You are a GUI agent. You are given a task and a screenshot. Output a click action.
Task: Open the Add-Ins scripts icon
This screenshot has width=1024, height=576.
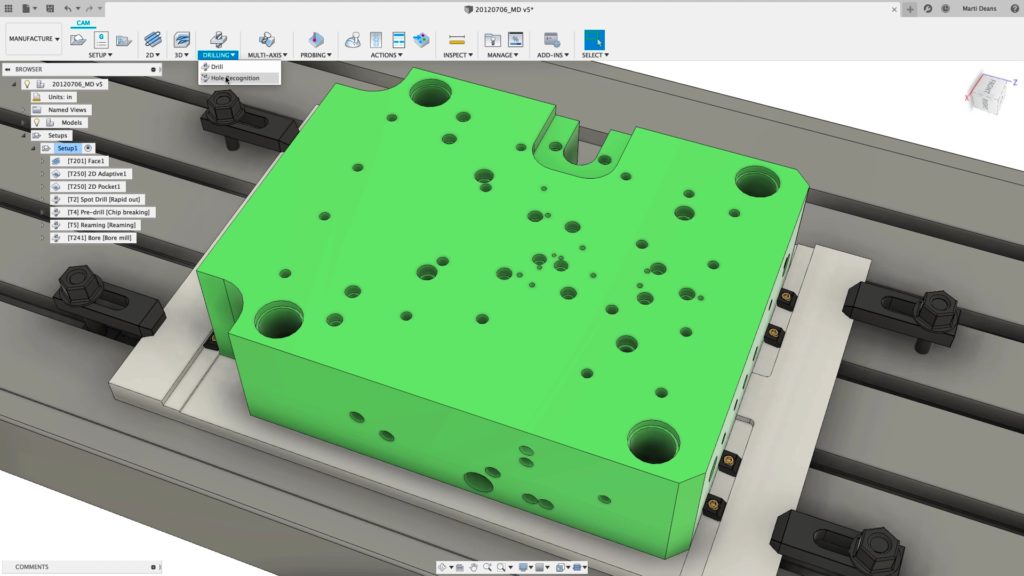[x=551, y=40]
